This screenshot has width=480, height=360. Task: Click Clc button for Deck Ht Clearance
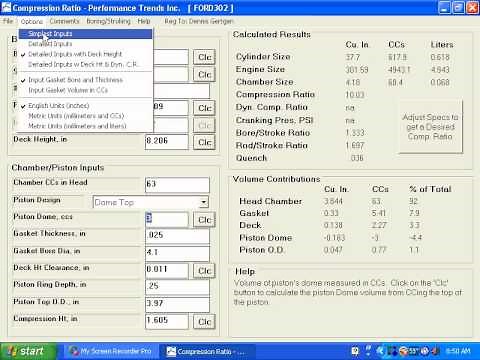(x=204, y=271)
